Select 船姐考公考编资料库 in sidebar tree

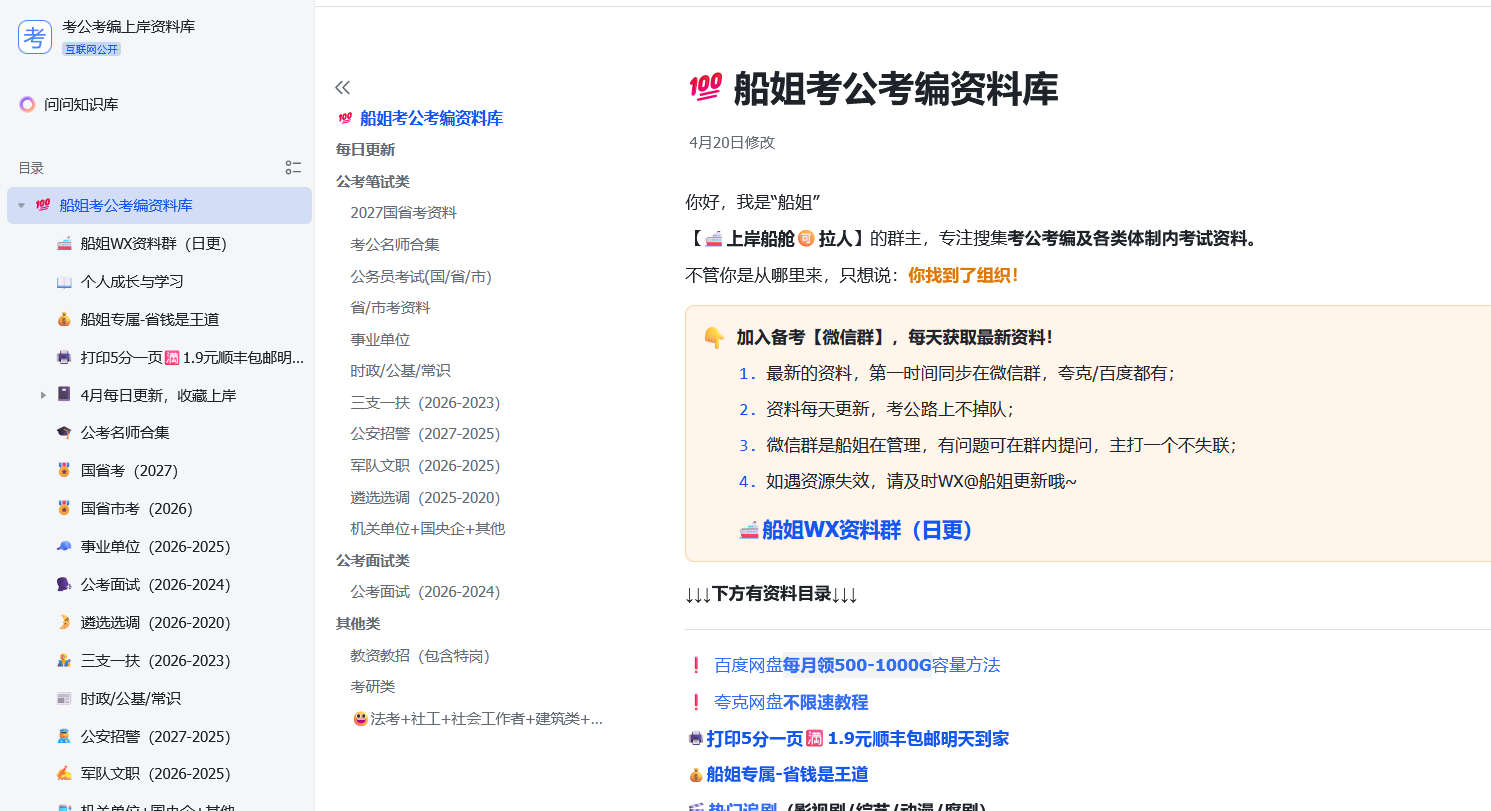coord(160,205)
